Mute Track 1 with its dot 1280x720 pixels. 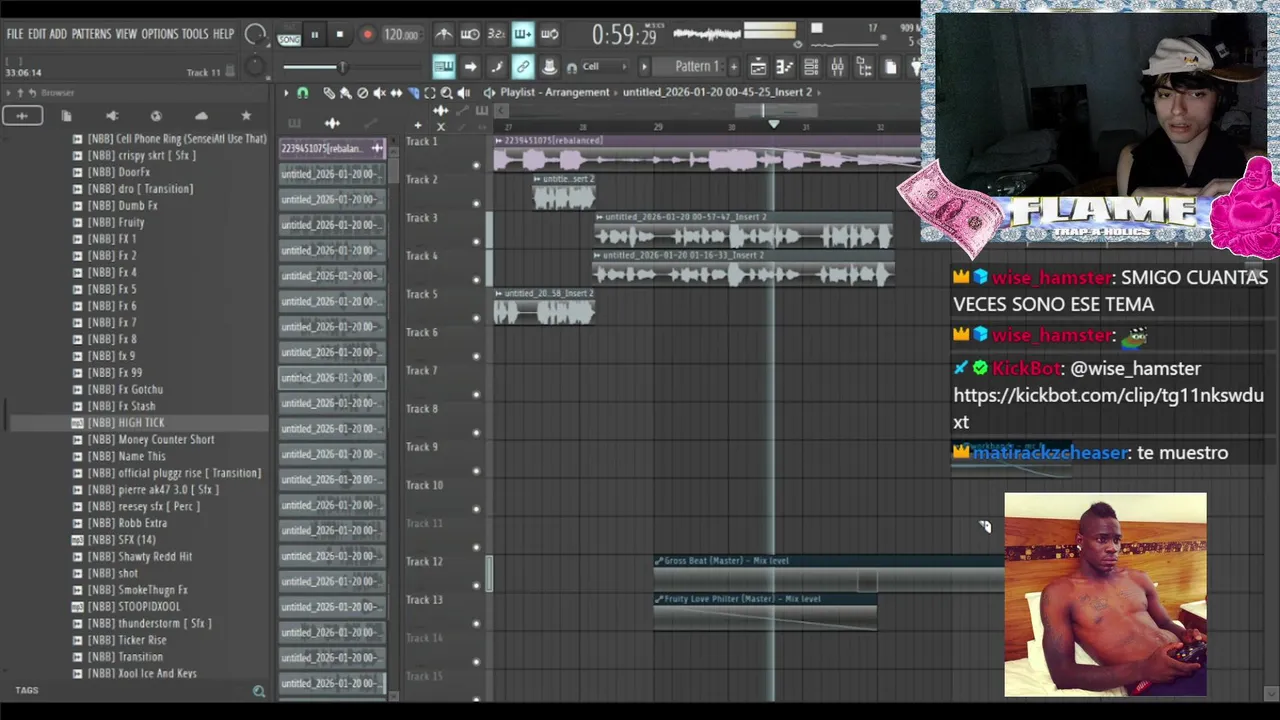[476, 165]
